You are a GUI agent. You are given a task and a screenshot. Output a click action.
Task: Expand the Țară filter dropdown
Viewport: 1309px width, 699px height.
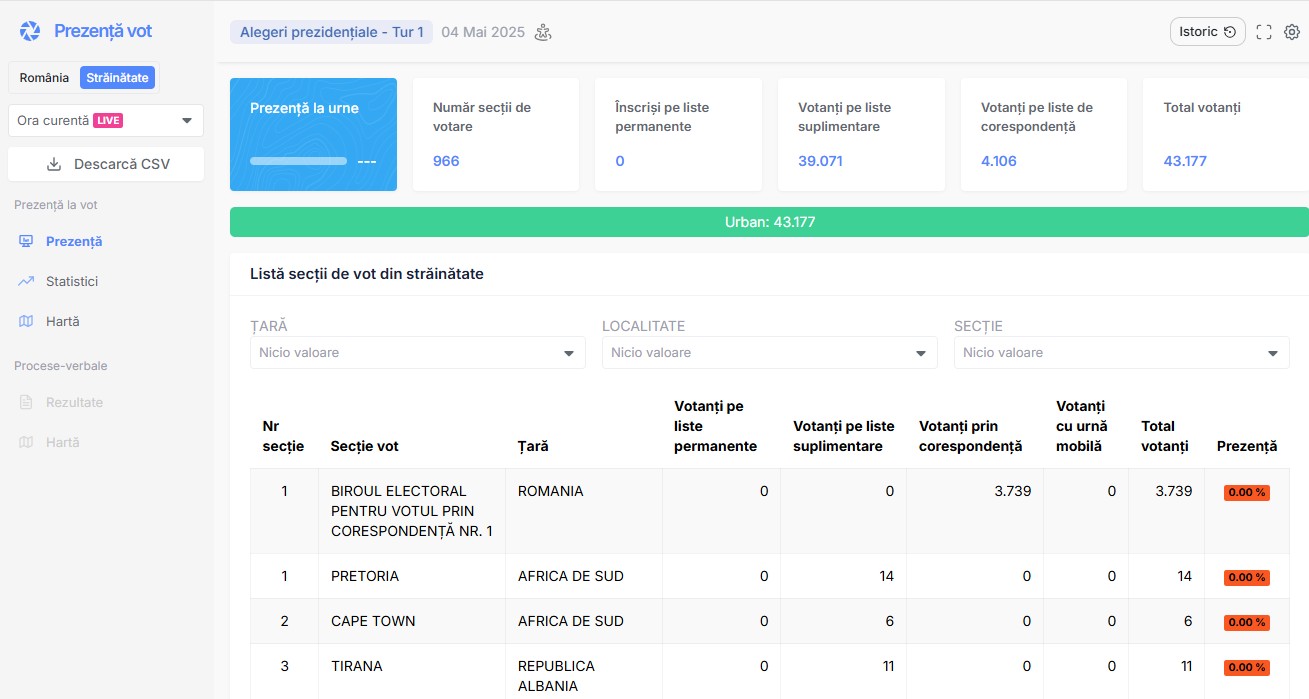[417, 353]
